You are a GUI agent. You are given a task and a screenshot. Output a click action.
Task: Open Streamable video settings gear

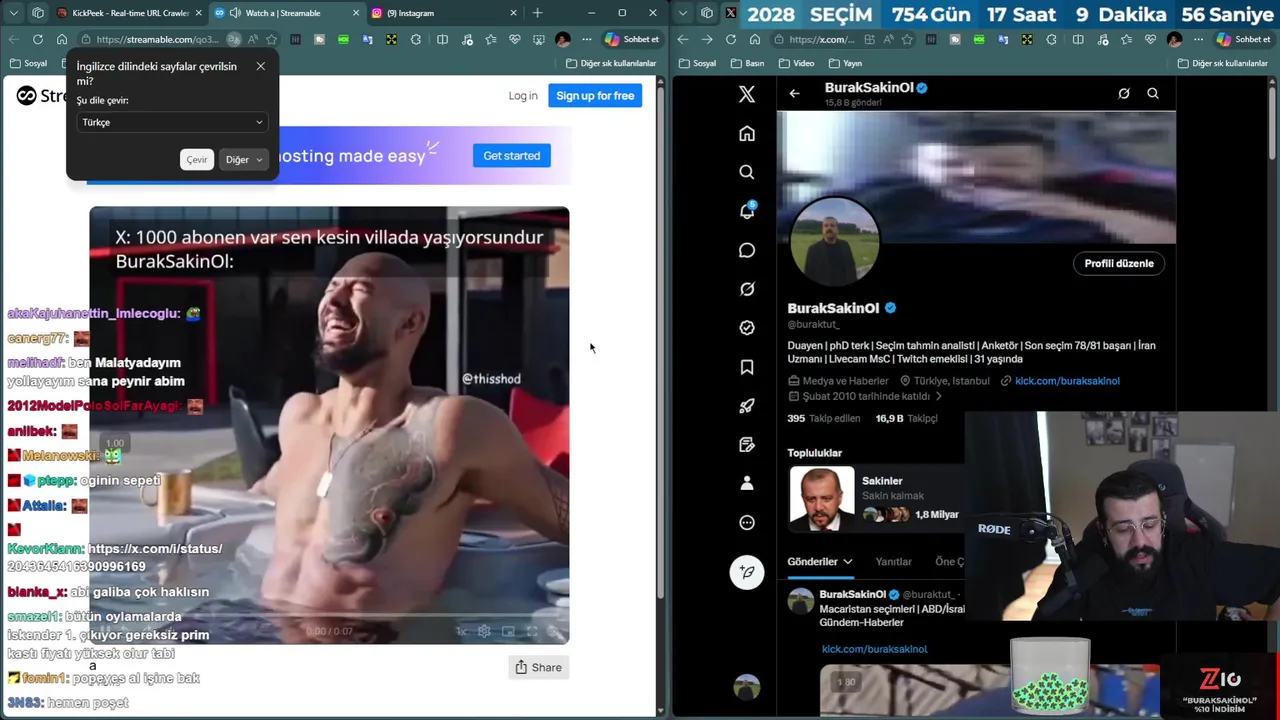click(484, 631)
